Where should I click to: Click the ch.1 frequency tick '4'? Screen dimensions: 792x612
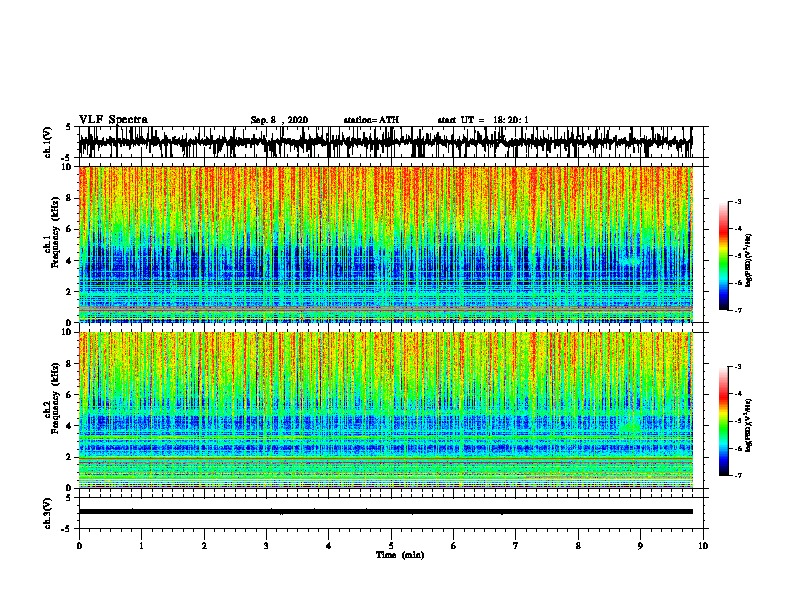click(x=69, y=261)
